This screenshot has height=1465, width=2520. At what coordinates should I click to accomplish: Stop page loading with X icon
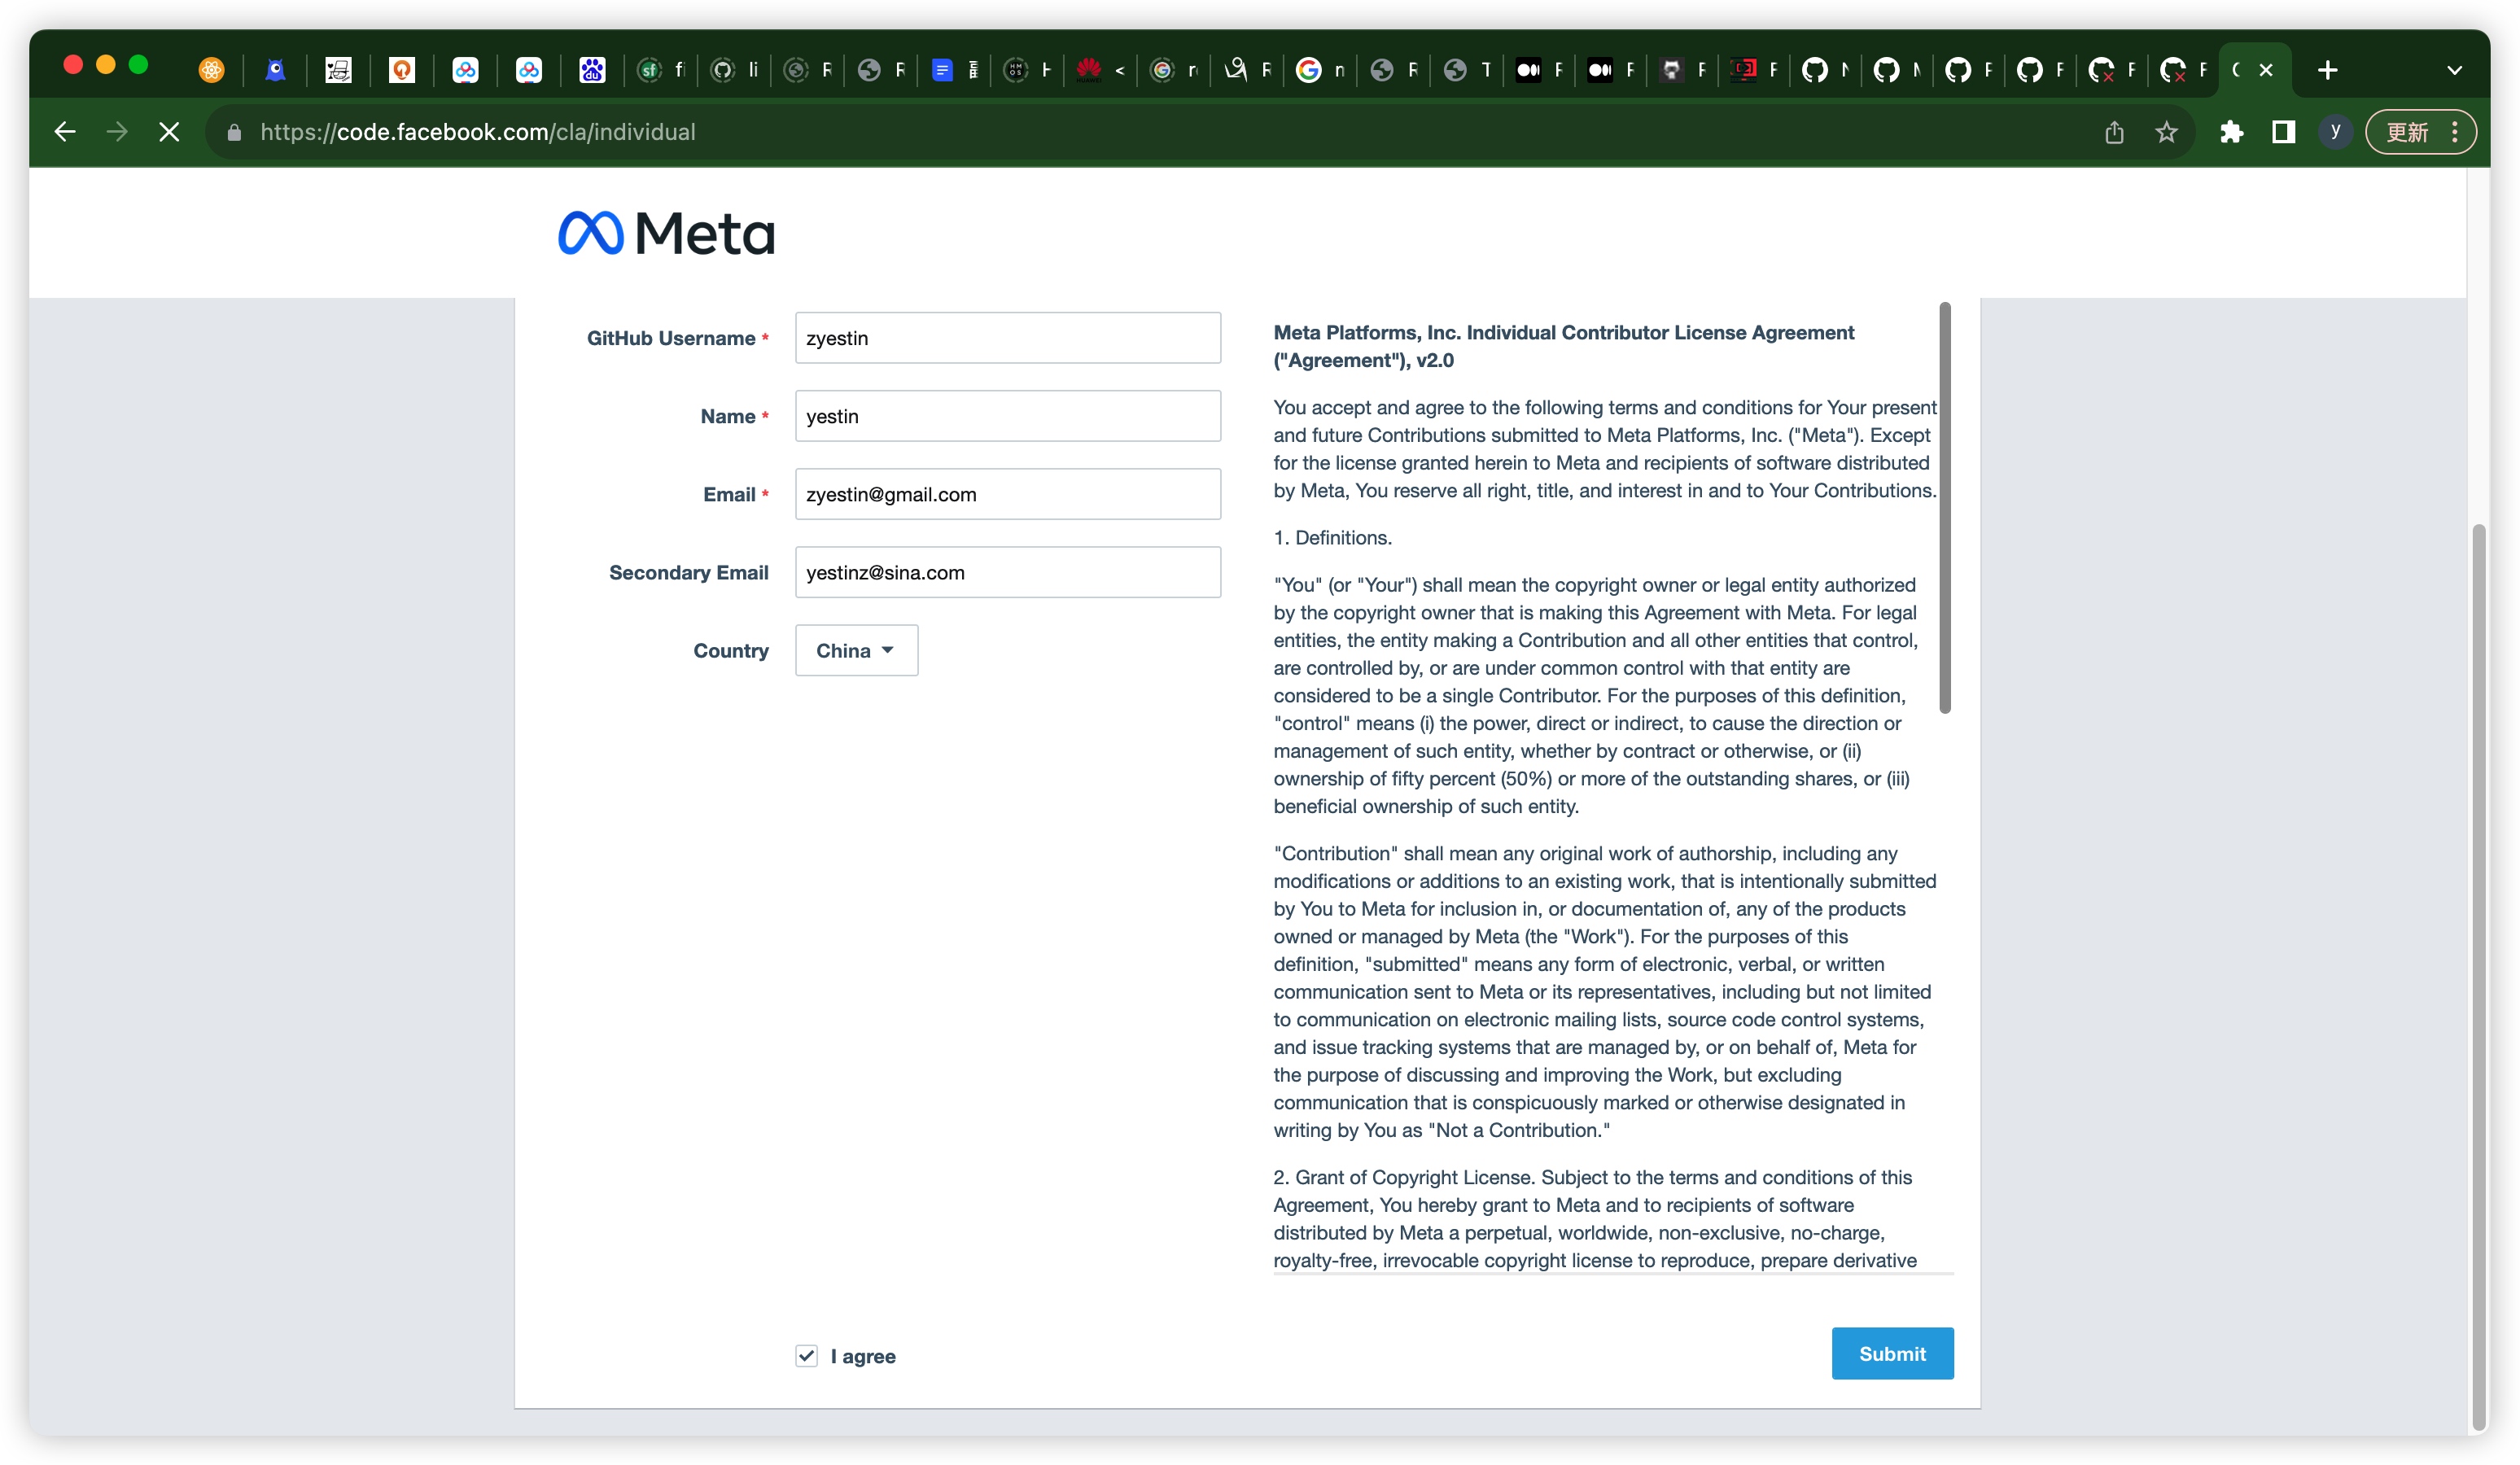(x=169, y=132)
